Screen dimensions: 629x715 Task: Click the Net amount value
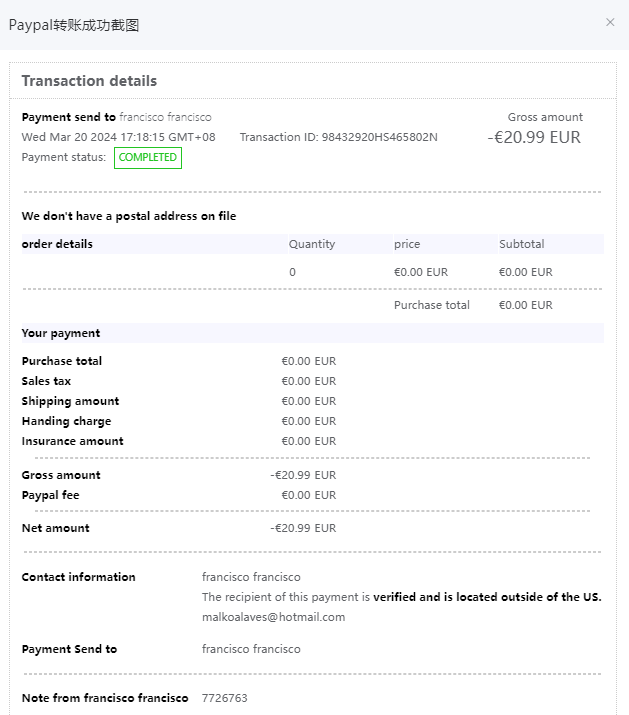pyautogui.click(x=303, y=528)
